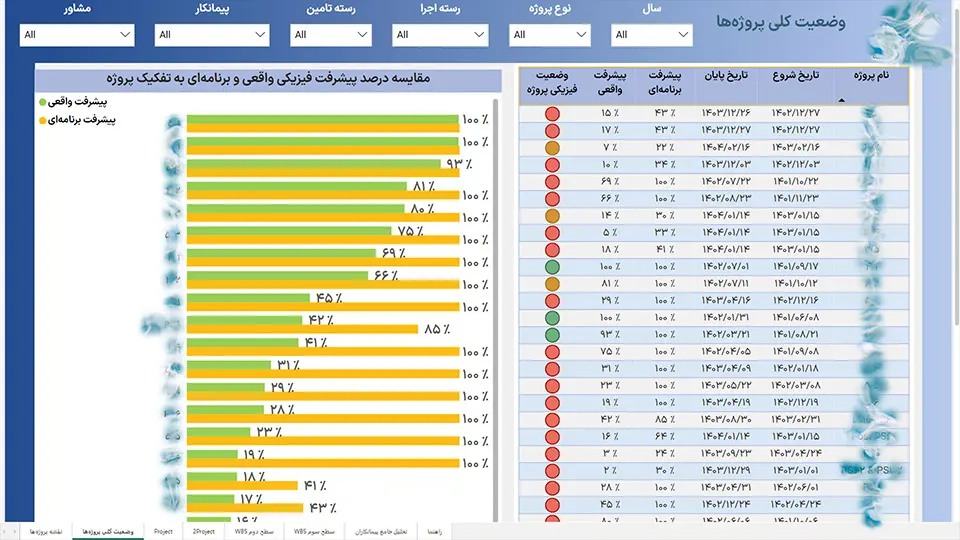This screenshot has width=960, height=540.
Task: Switch to the 2Project sheet tab
Action: pos(204,531)
